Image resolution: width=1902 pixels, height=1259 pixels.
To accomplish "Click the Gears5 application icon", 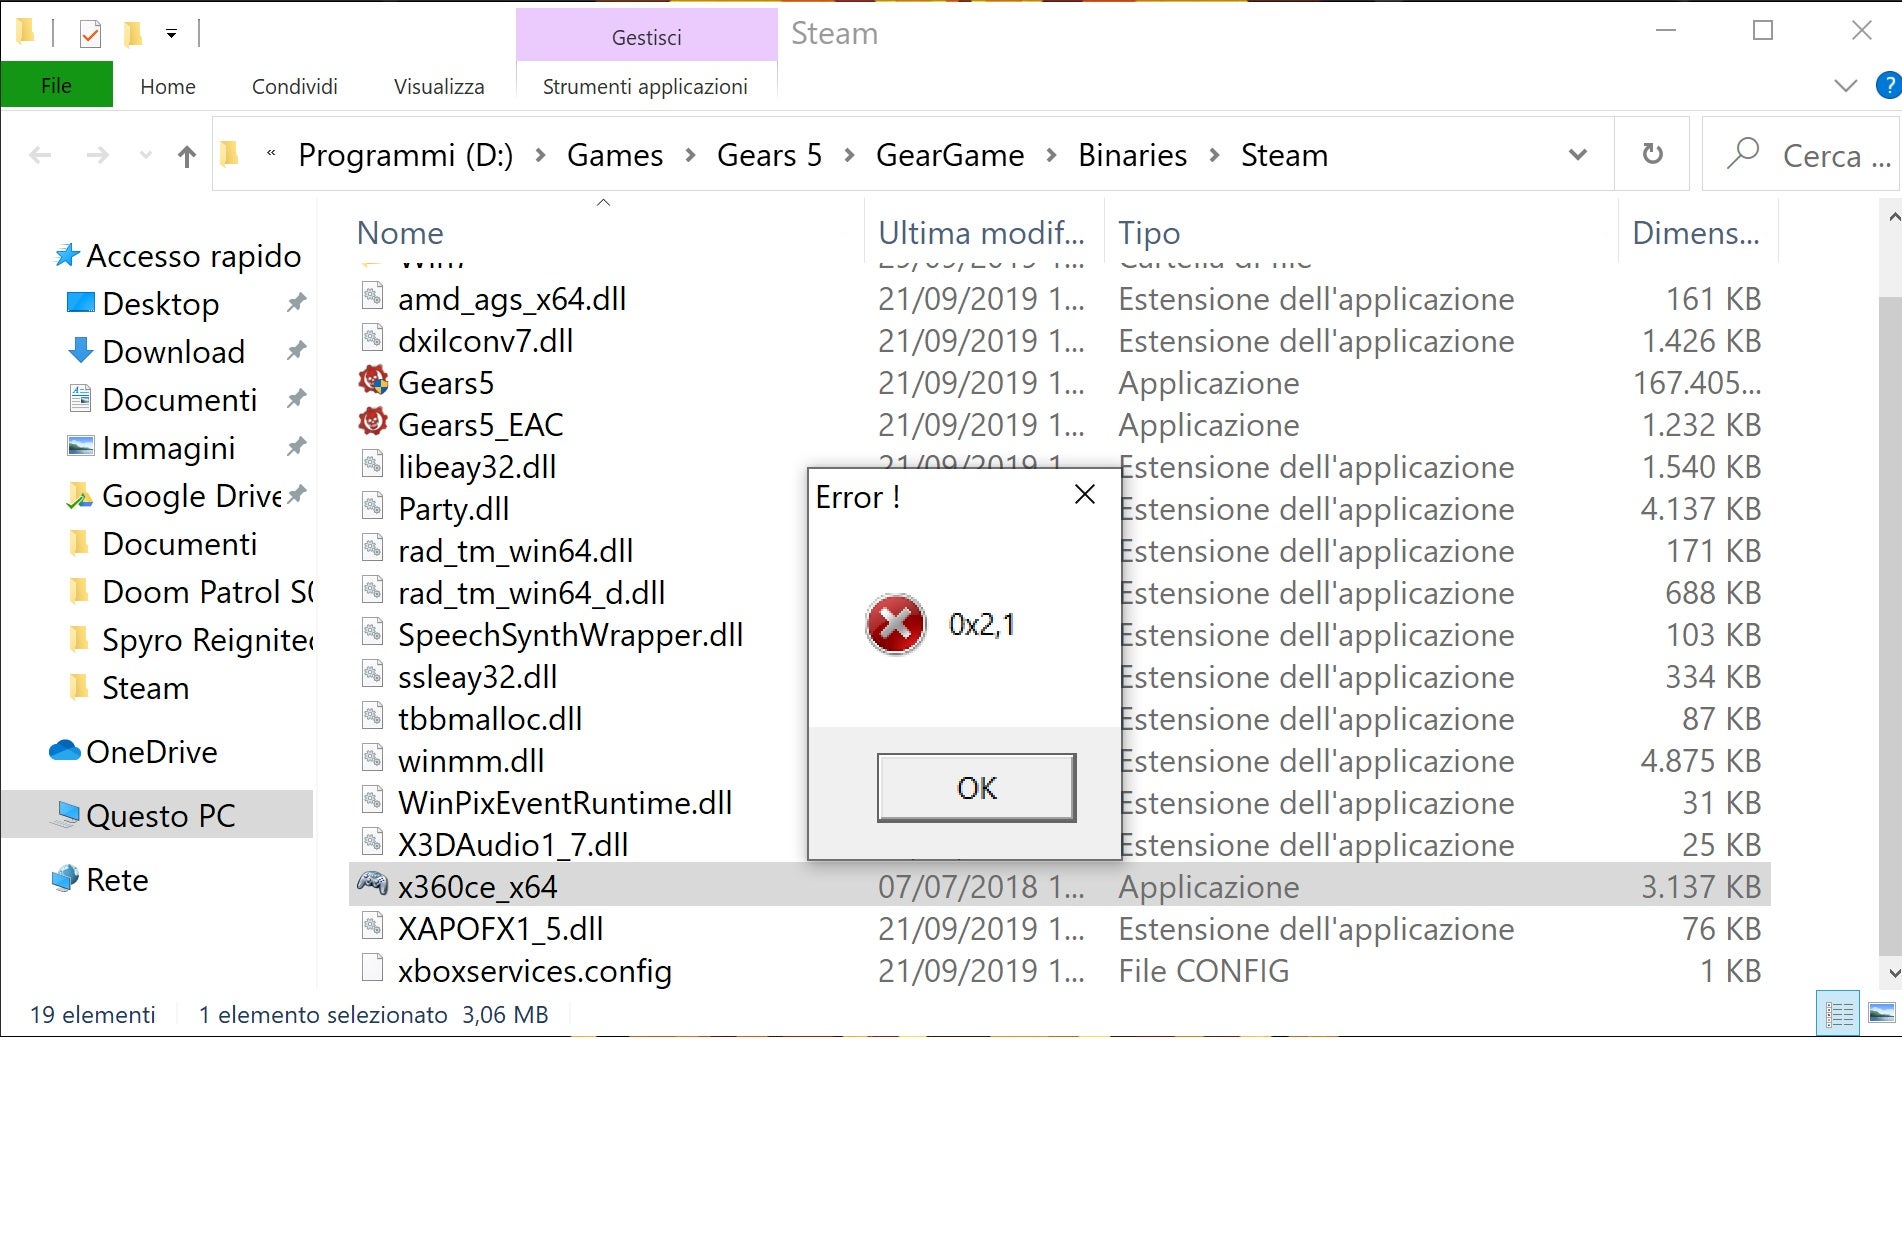I will coord(373,381).
